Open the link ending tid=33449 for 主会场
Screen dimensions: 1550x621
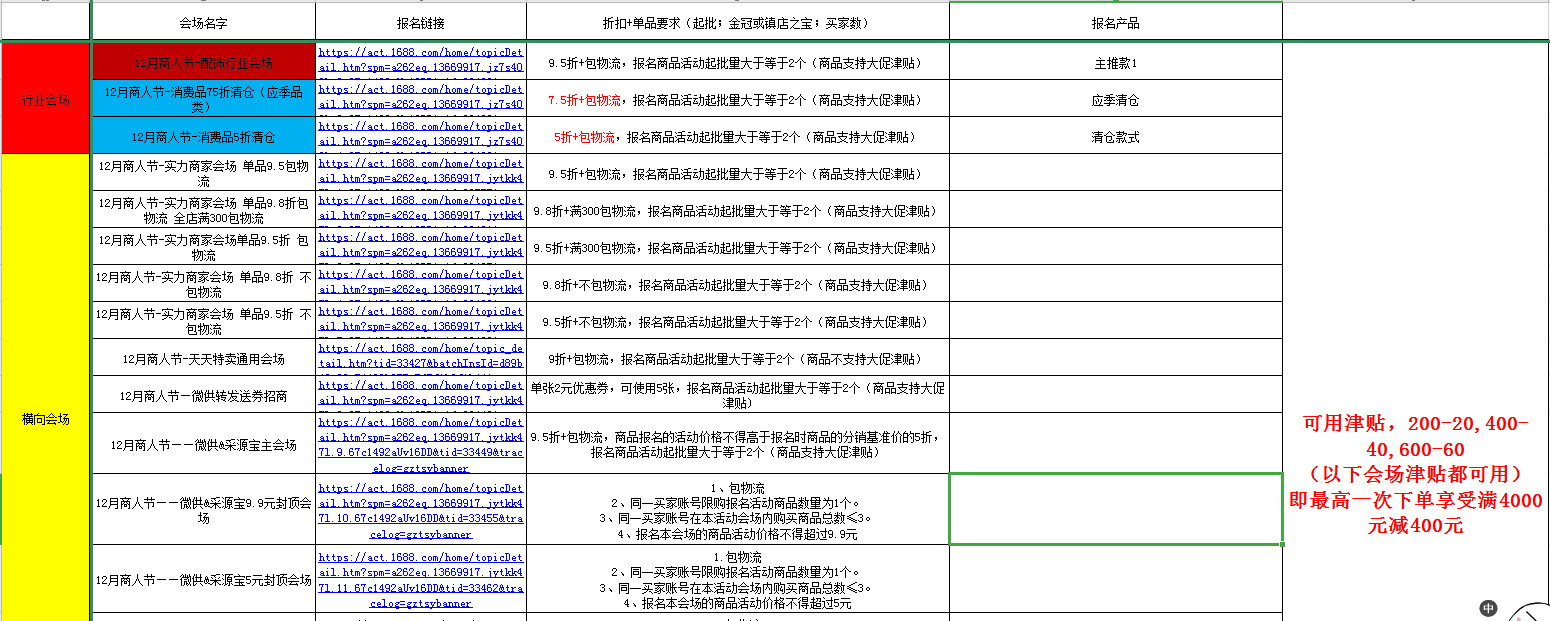tap(420, 444)
